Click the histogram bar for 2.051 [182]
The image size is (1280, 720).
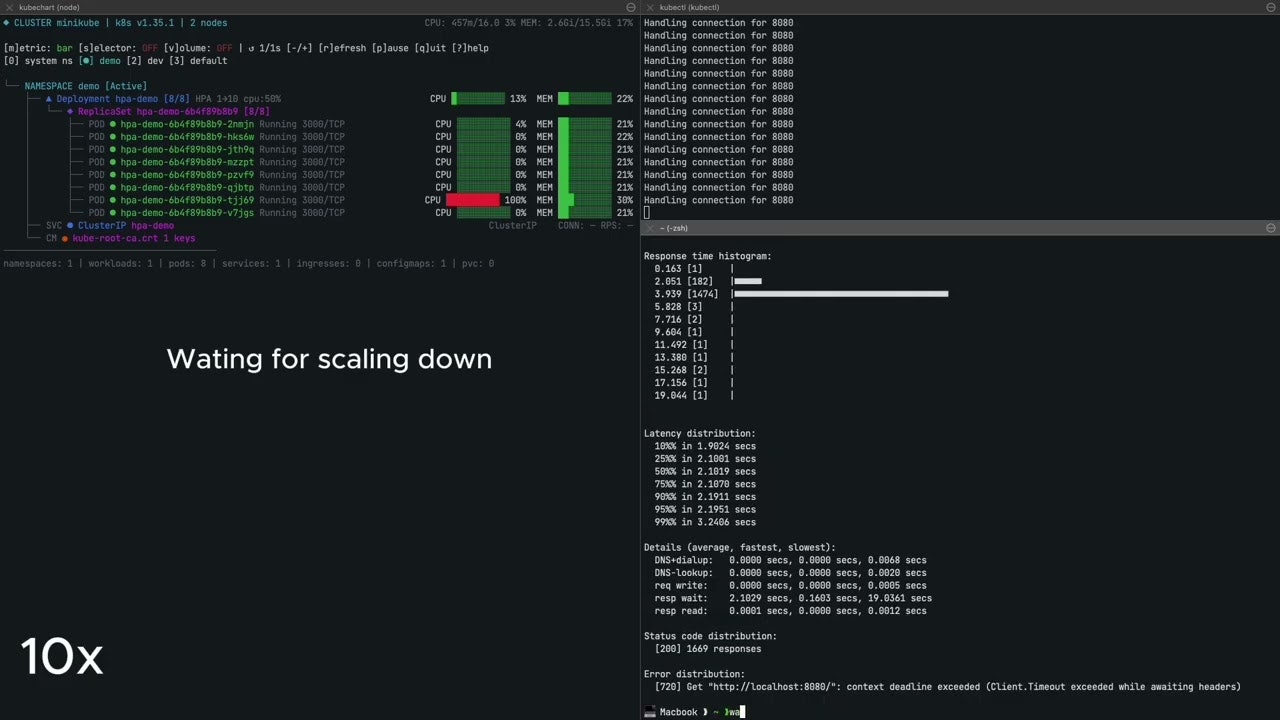coord(748,281)
